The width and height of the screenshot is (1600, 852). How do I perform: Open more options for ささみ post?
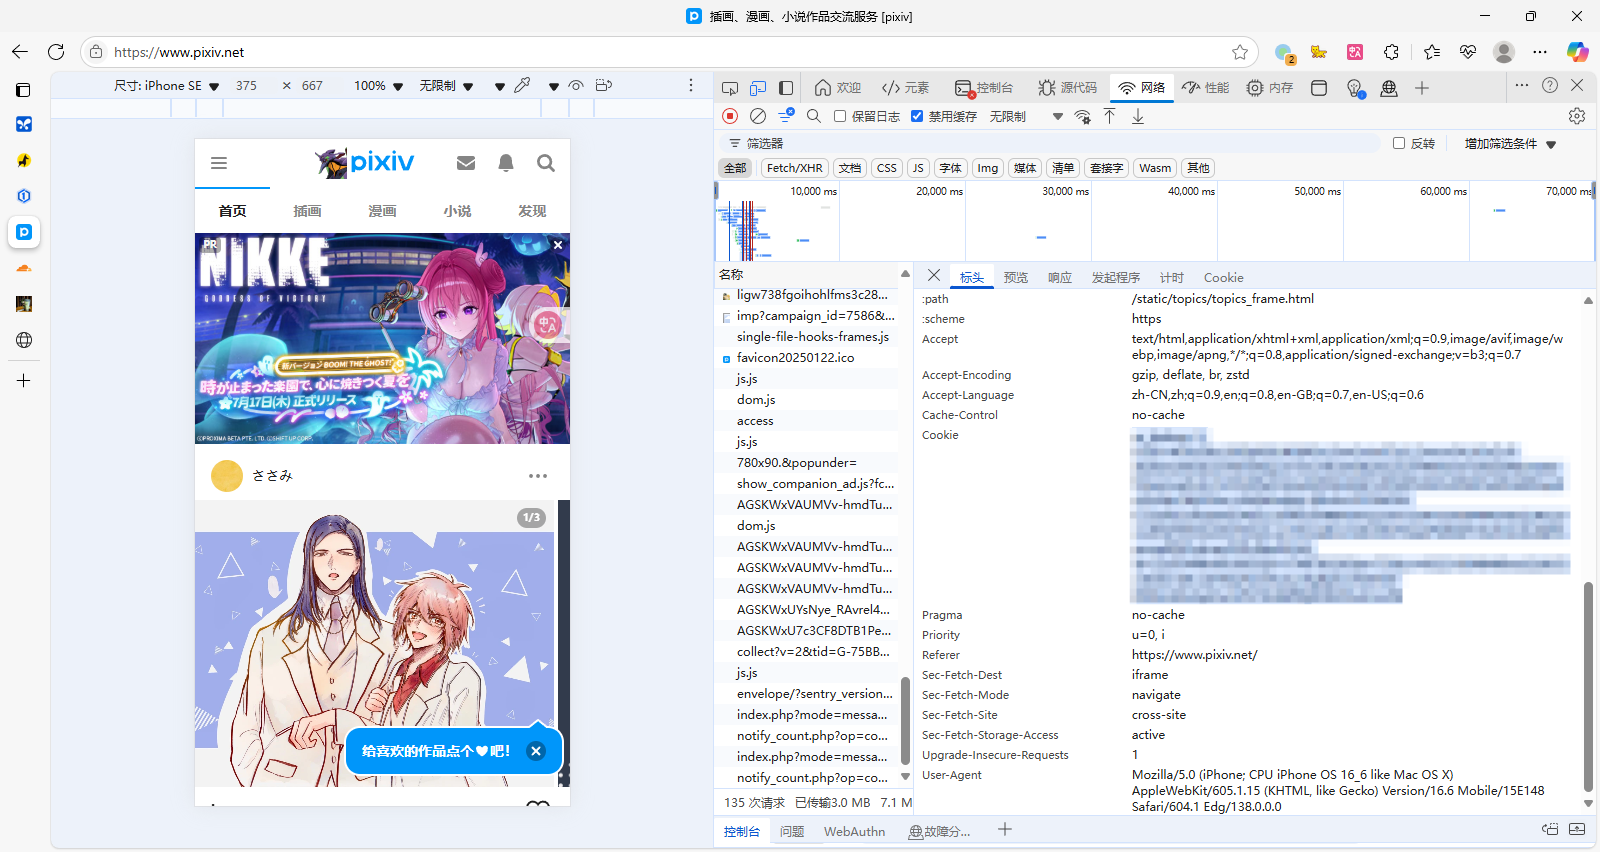tap(538, 476)
